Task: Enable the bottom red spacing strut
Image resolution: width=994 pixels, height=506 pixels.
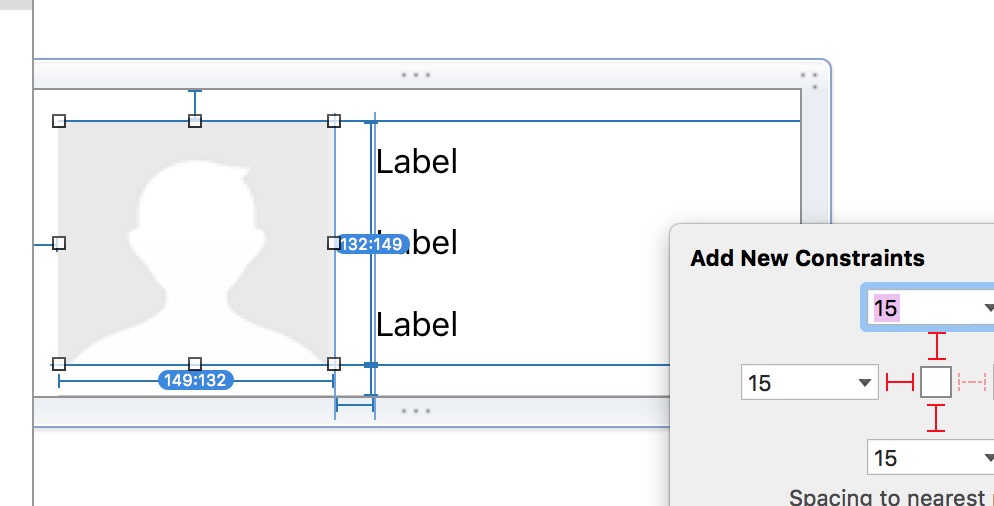Action: [936, 418]
